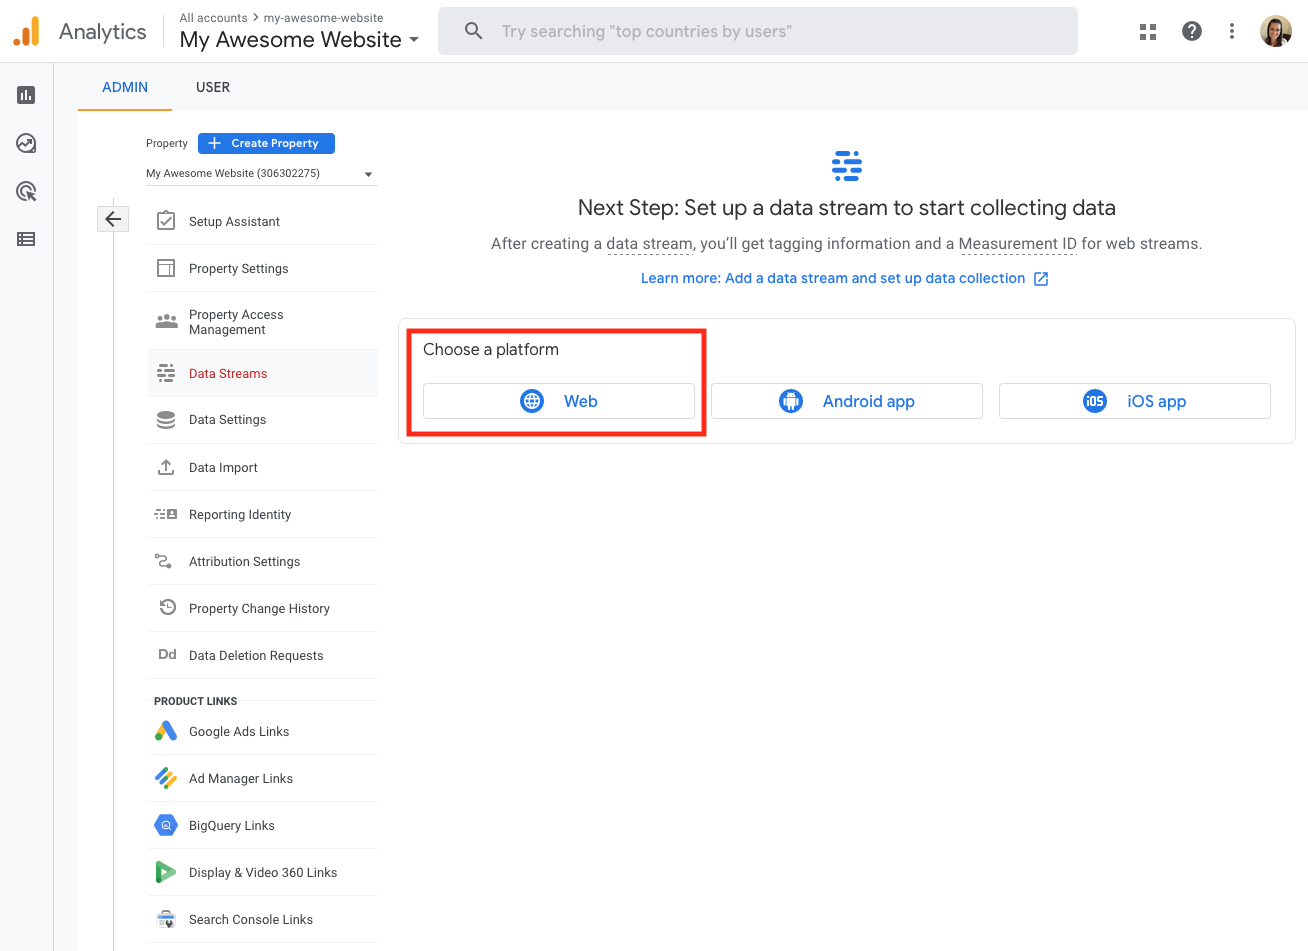Open Google Ads Links

pyautogui.click(x=263, y=731)
